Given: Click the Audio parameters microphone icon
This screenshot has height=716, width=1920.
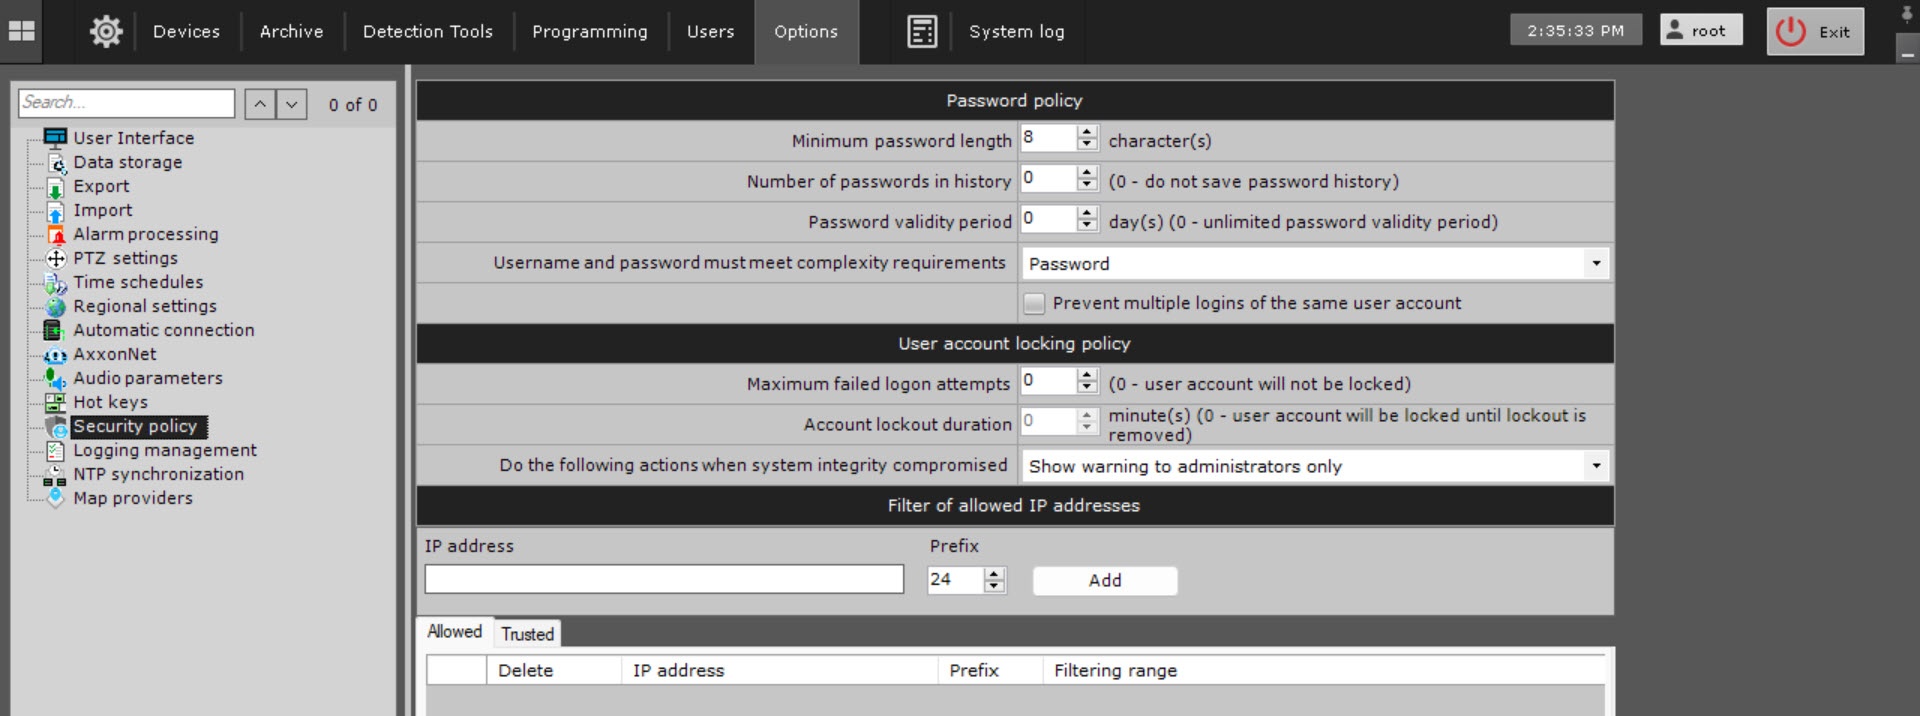Looking at the screenshot, I should click(55, 378).
